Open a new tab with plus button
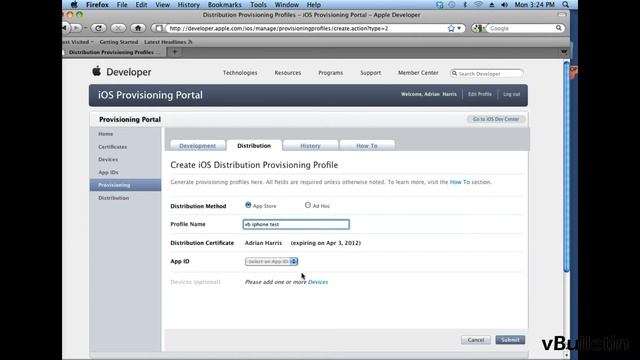The height and width of the screenshot is (360, 640). (175, 52)
